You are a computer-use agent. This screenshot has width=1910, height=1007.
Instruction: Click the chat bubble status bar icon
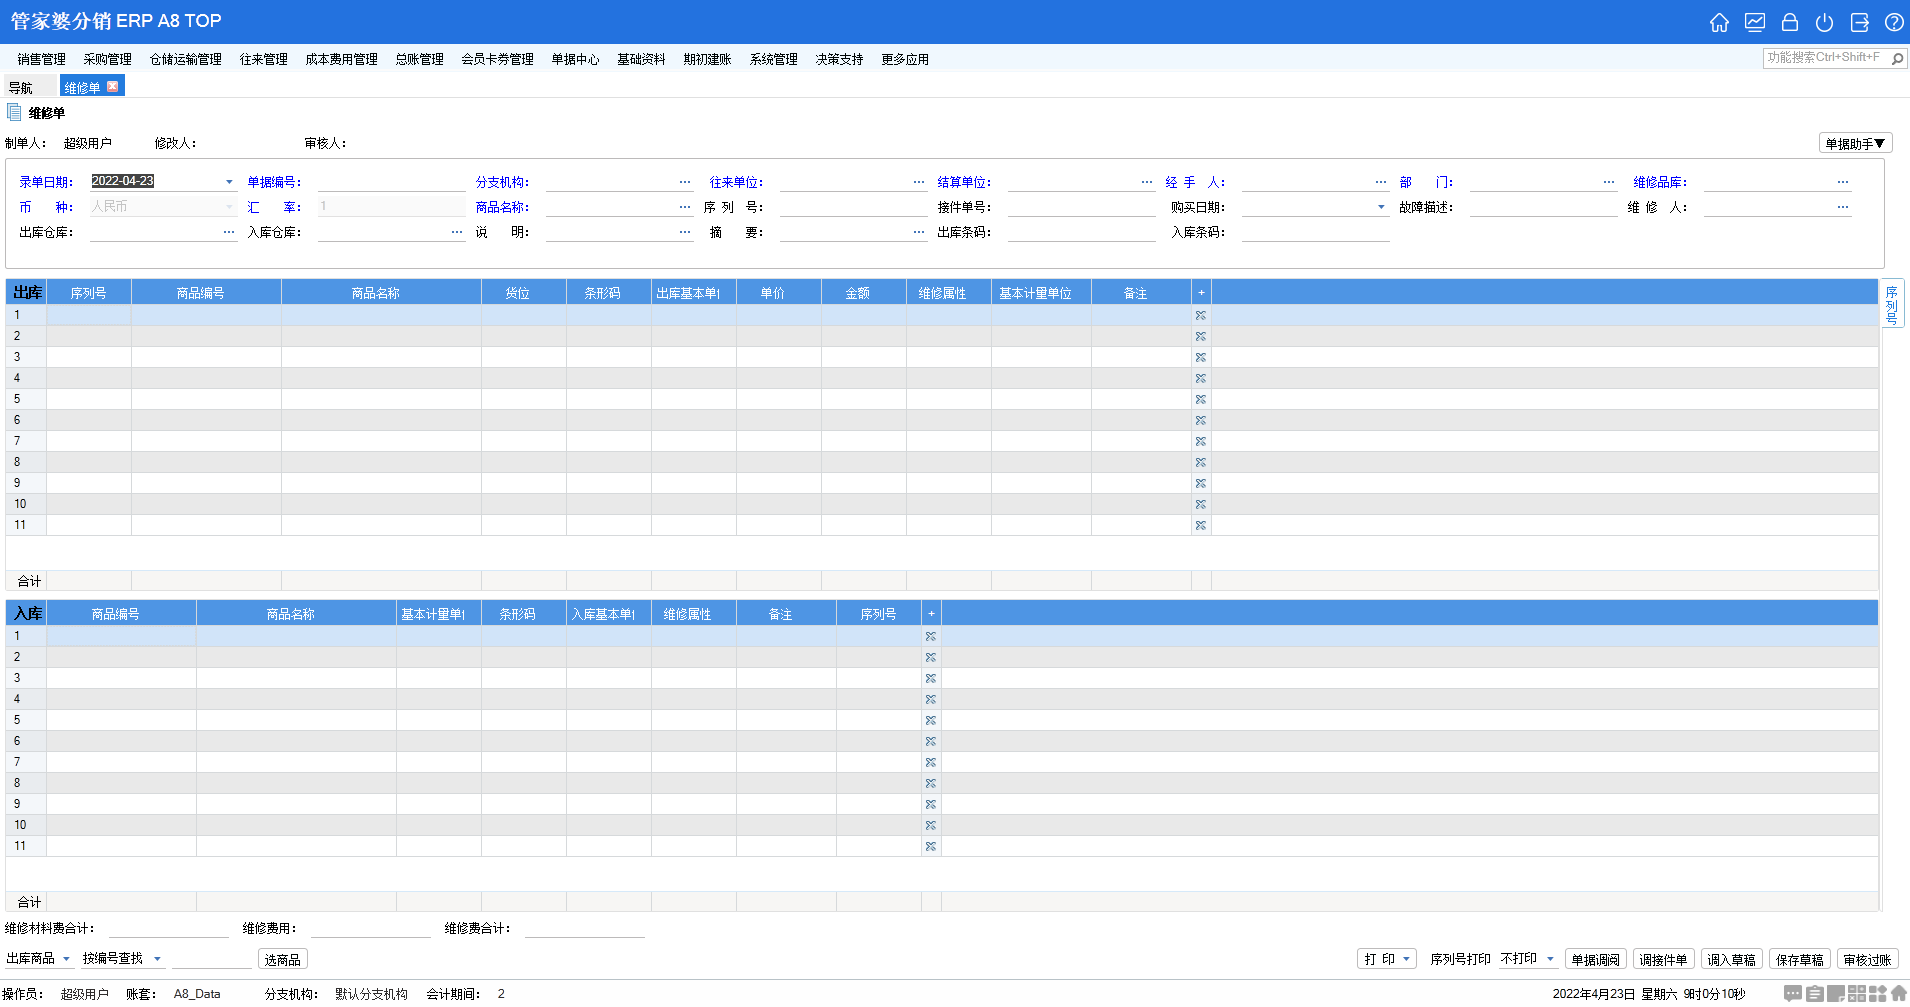(1793, 994)
